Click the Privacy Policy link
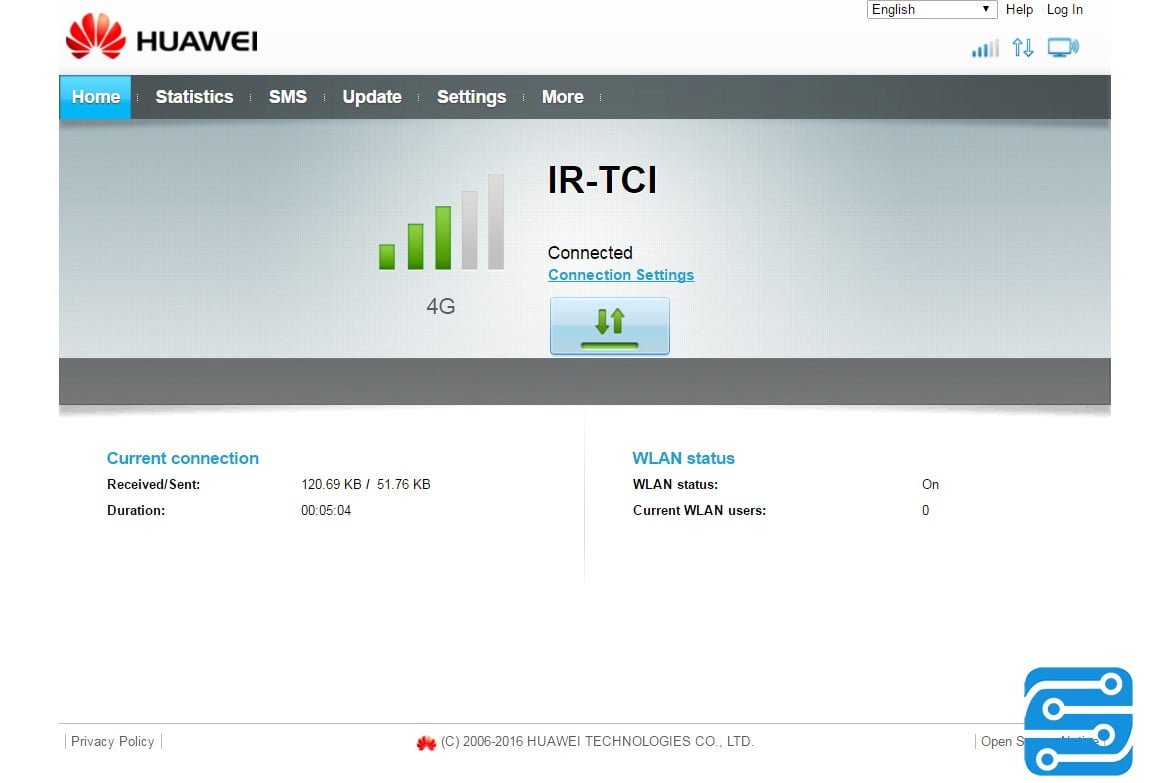Image resolution: width=1152 pixels, height=783 pixels. pyautogui.click(x=112, y=741)
